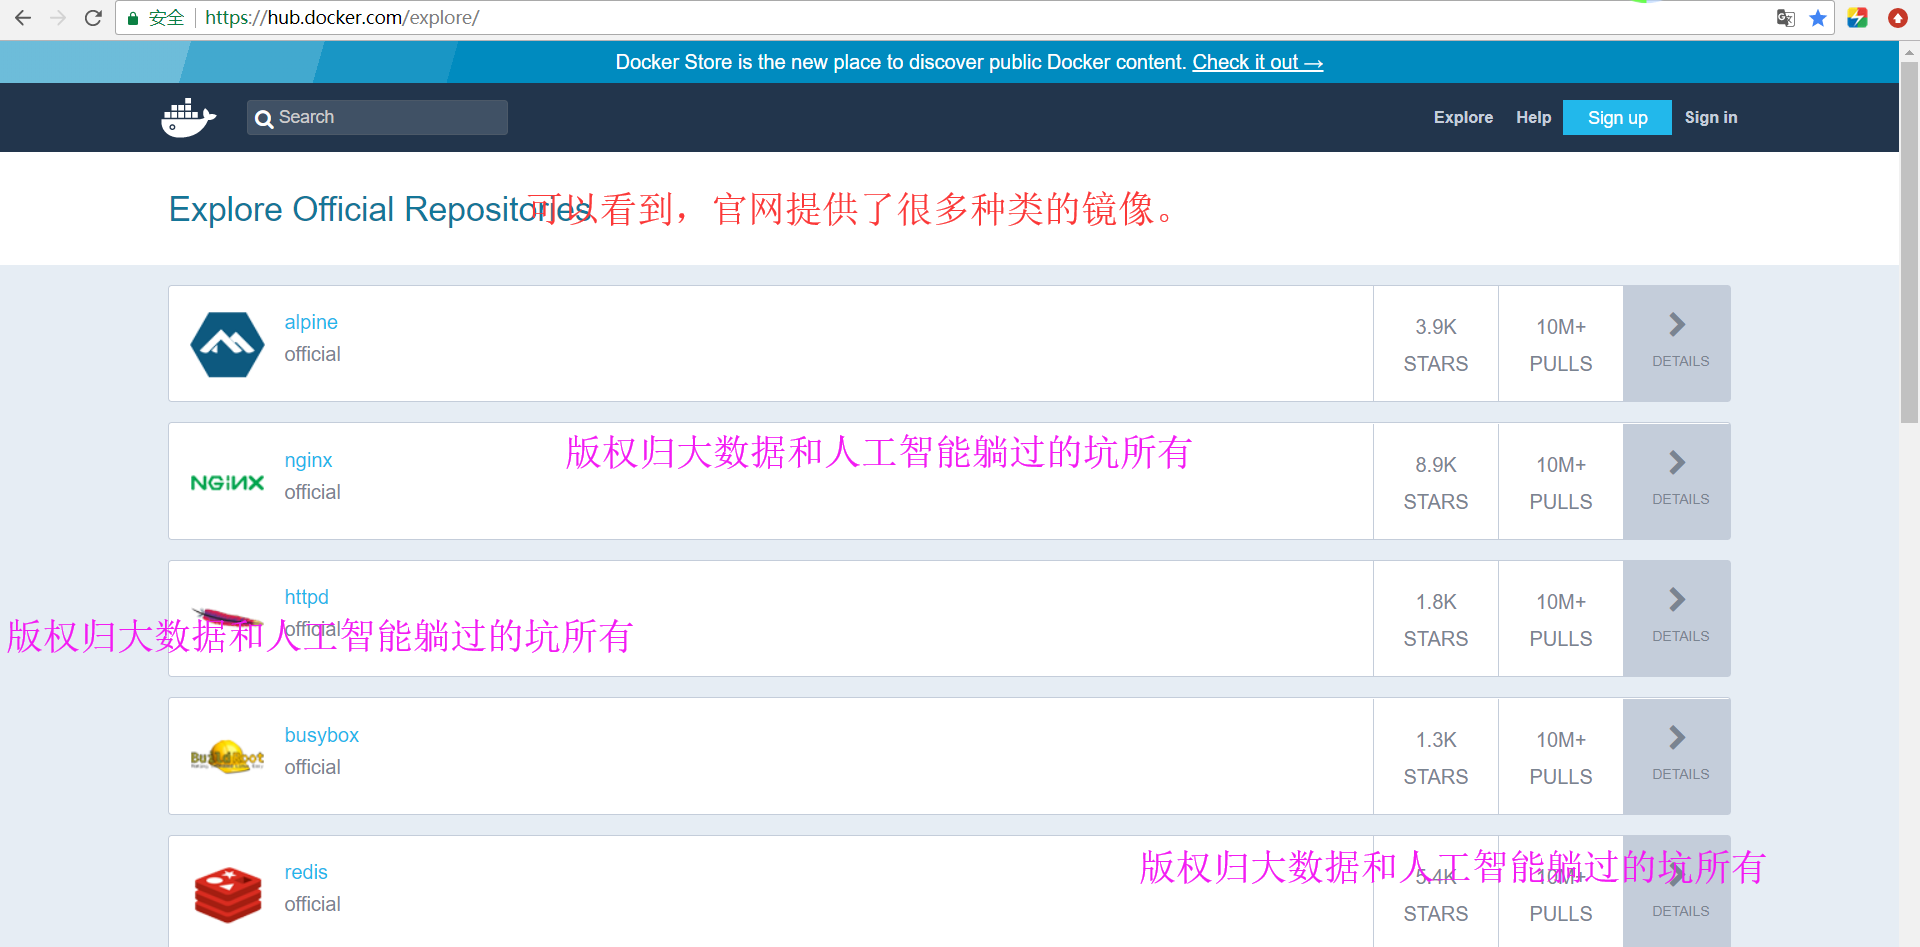Click the busybox 1.3K STARS cell
1920x947 pixels.
(1436, 757)
